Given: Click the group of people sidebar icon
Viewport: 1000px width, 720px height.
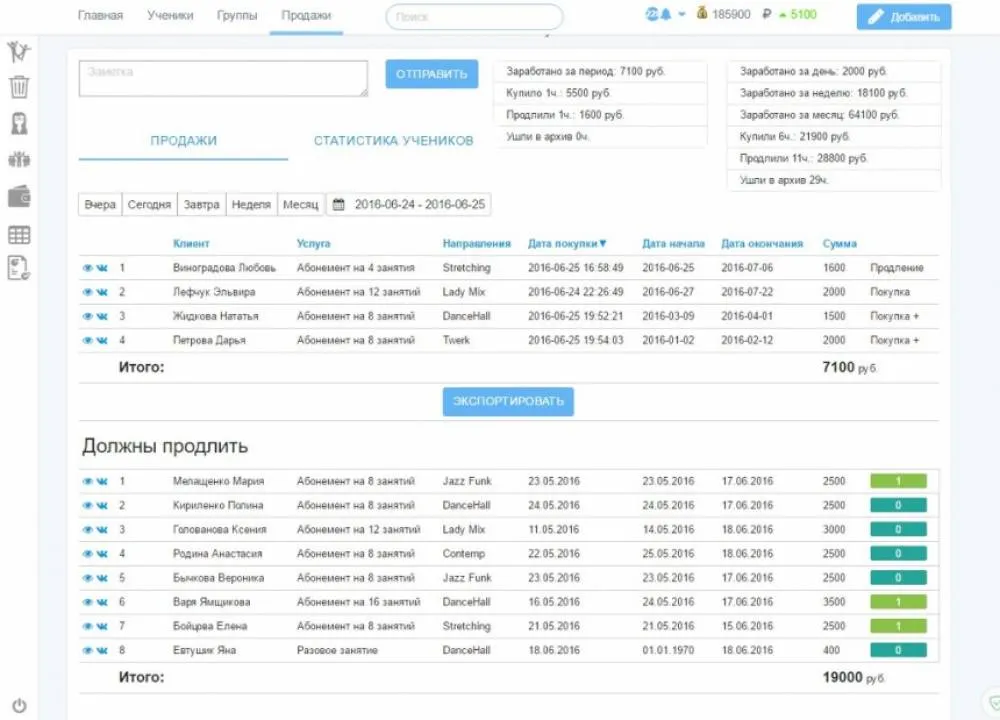Looking at the screenshot, I should click(x=19, y=159).
